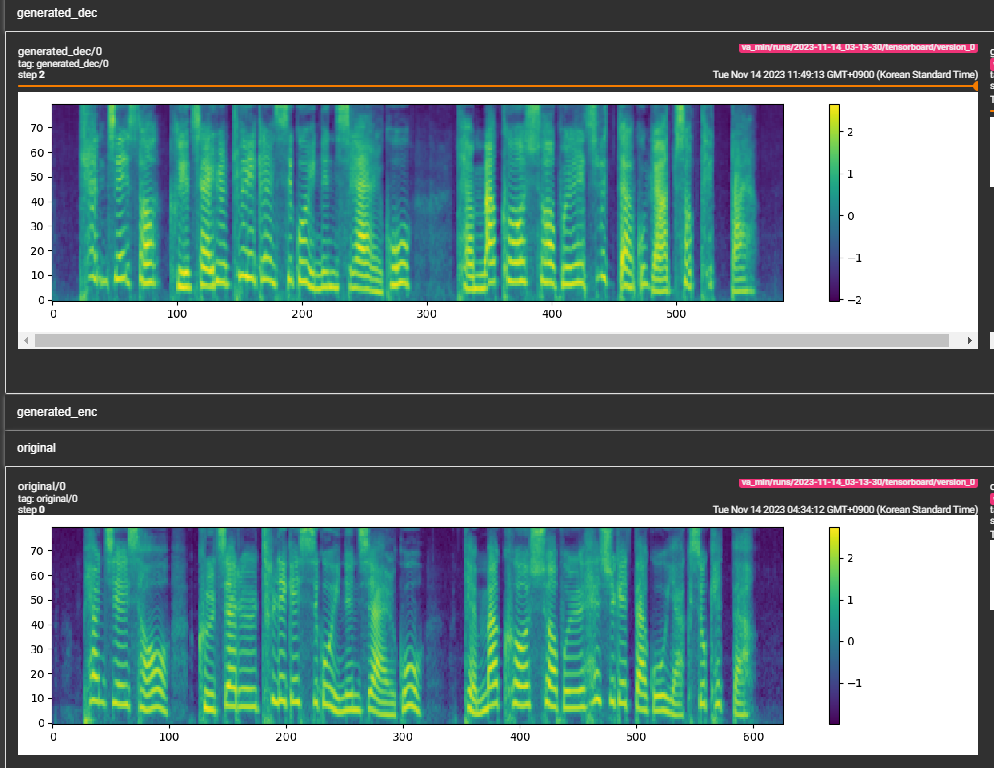
Task: Click 'tag: generated_dec/0' text
Action: pyautogui.click(x=63, y=63)
